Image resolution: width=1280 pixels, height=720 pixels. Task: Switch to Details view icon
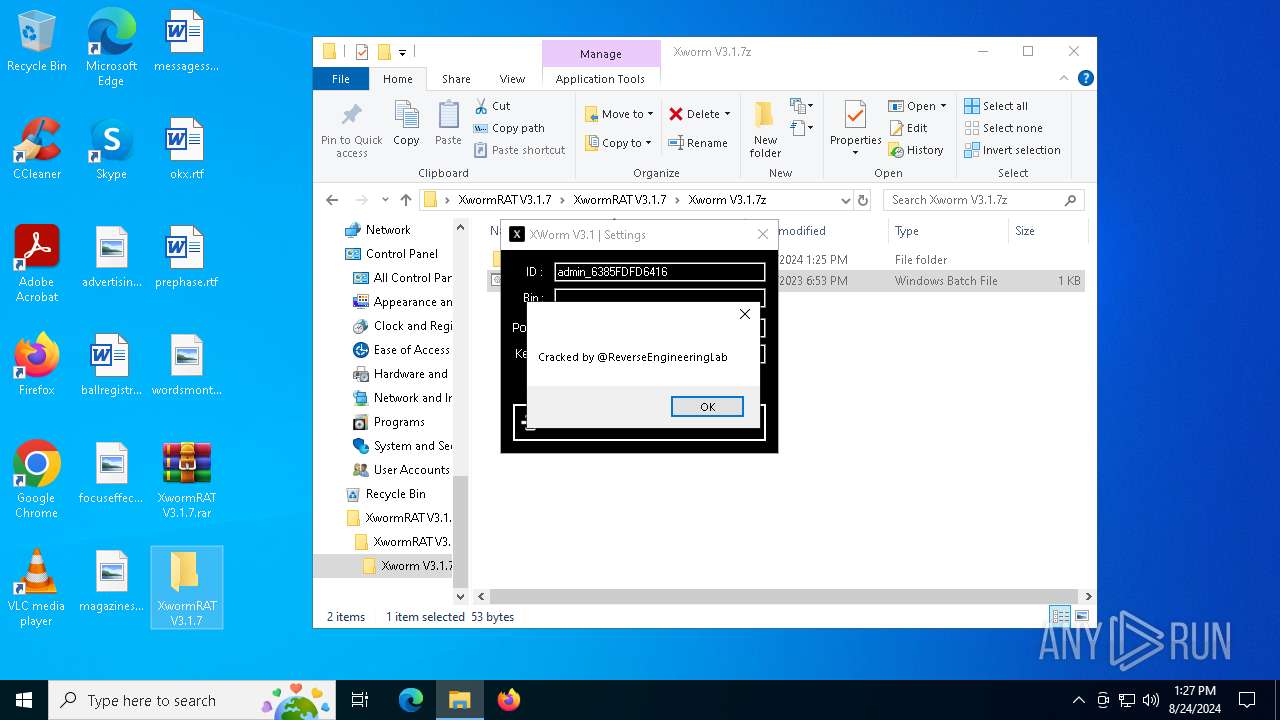click(x=1059, y=616)
